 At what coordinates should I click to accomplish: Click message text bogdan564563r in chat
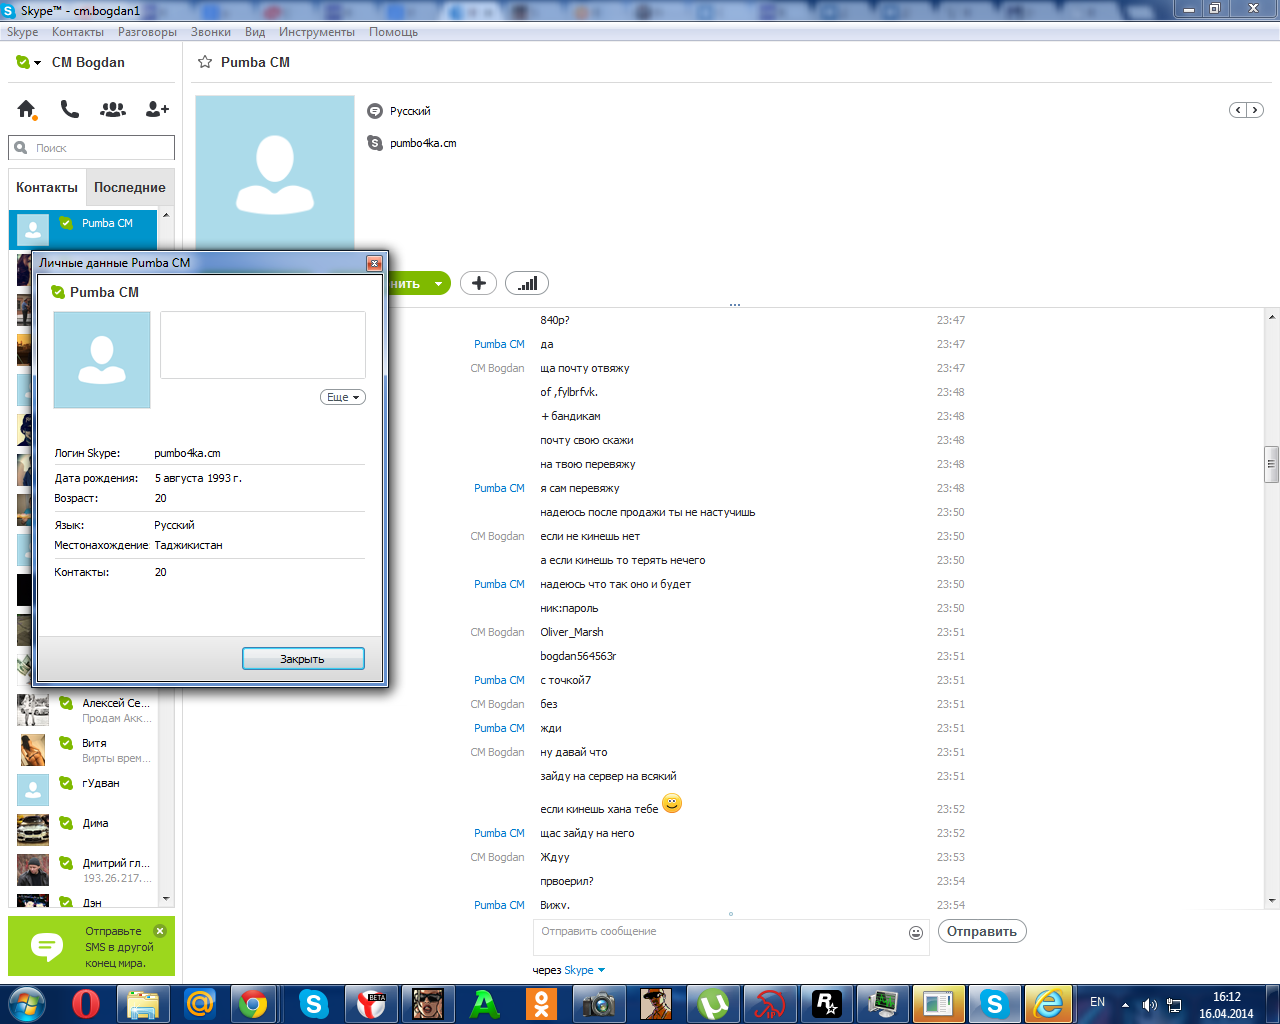[578, 656]
